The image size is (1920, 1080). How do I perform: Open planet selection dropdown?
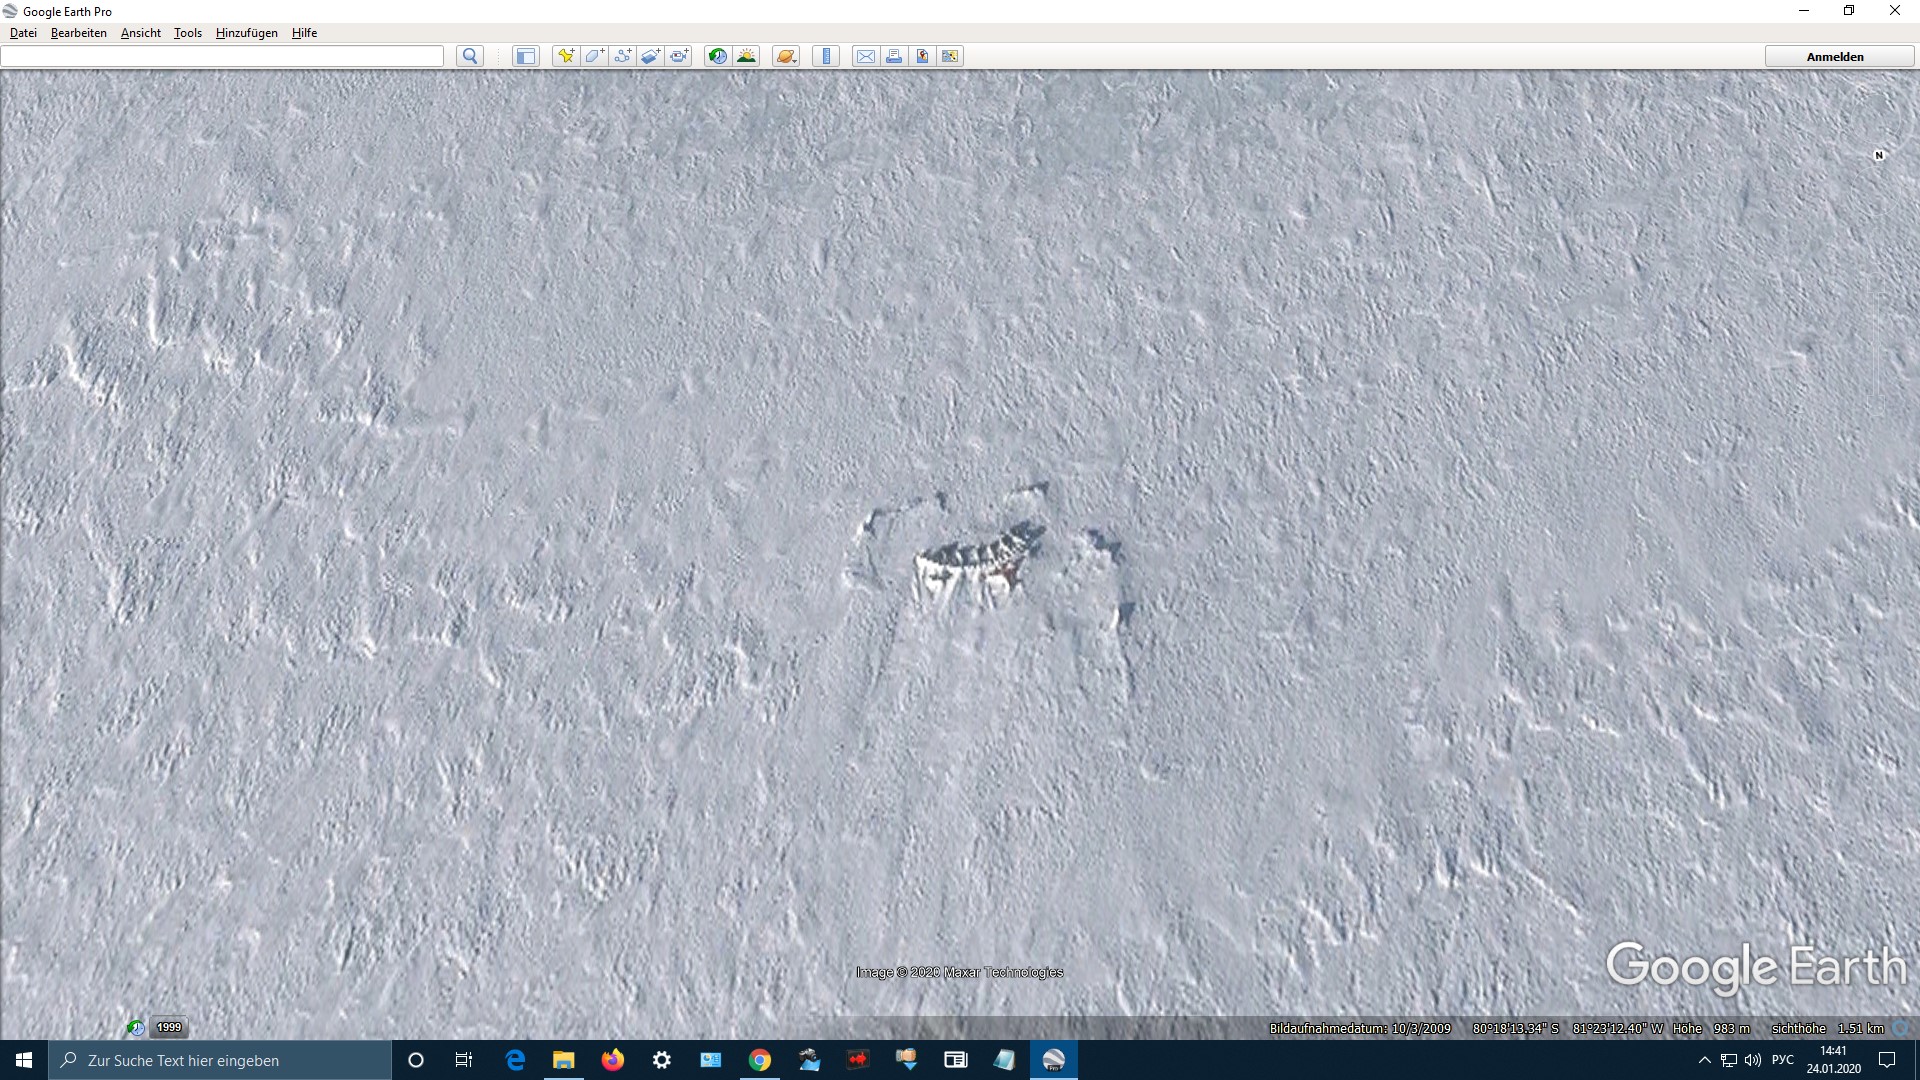(786, 57)
